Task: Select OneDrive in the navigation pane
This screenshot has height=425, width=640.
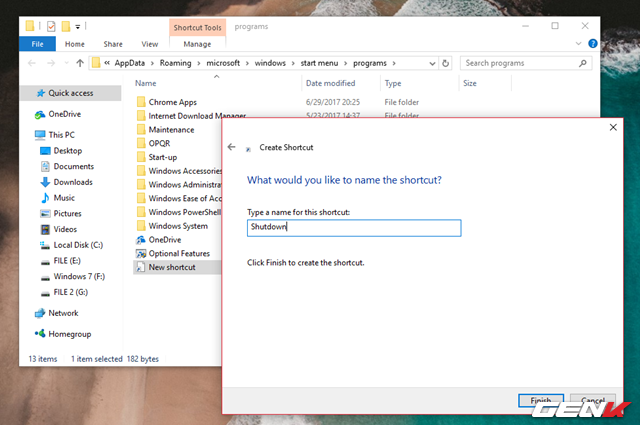Action: pos(64,114)
